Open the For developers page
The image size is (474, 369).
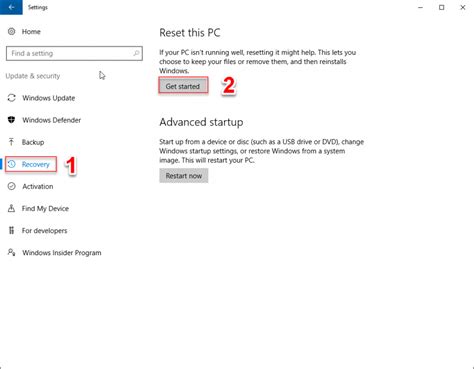point(44,230)
